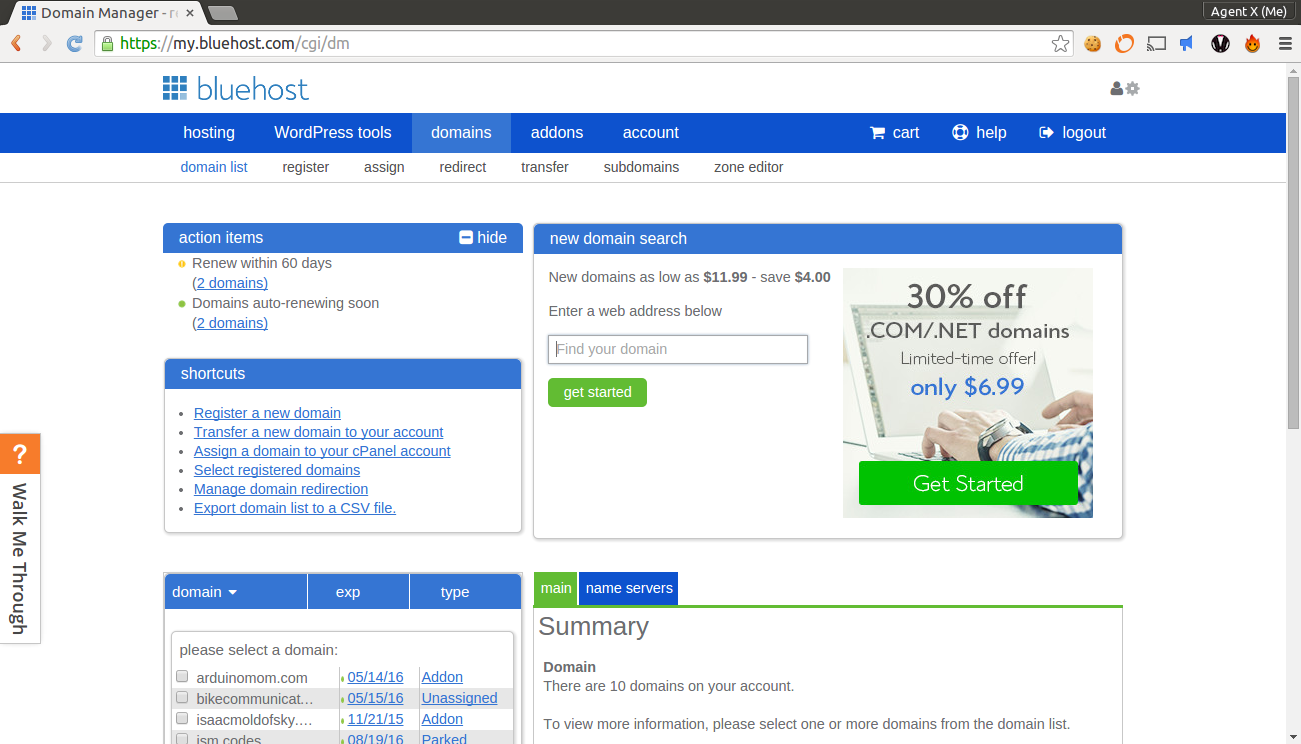Open the user settings gear icon

click(1132, 88)
